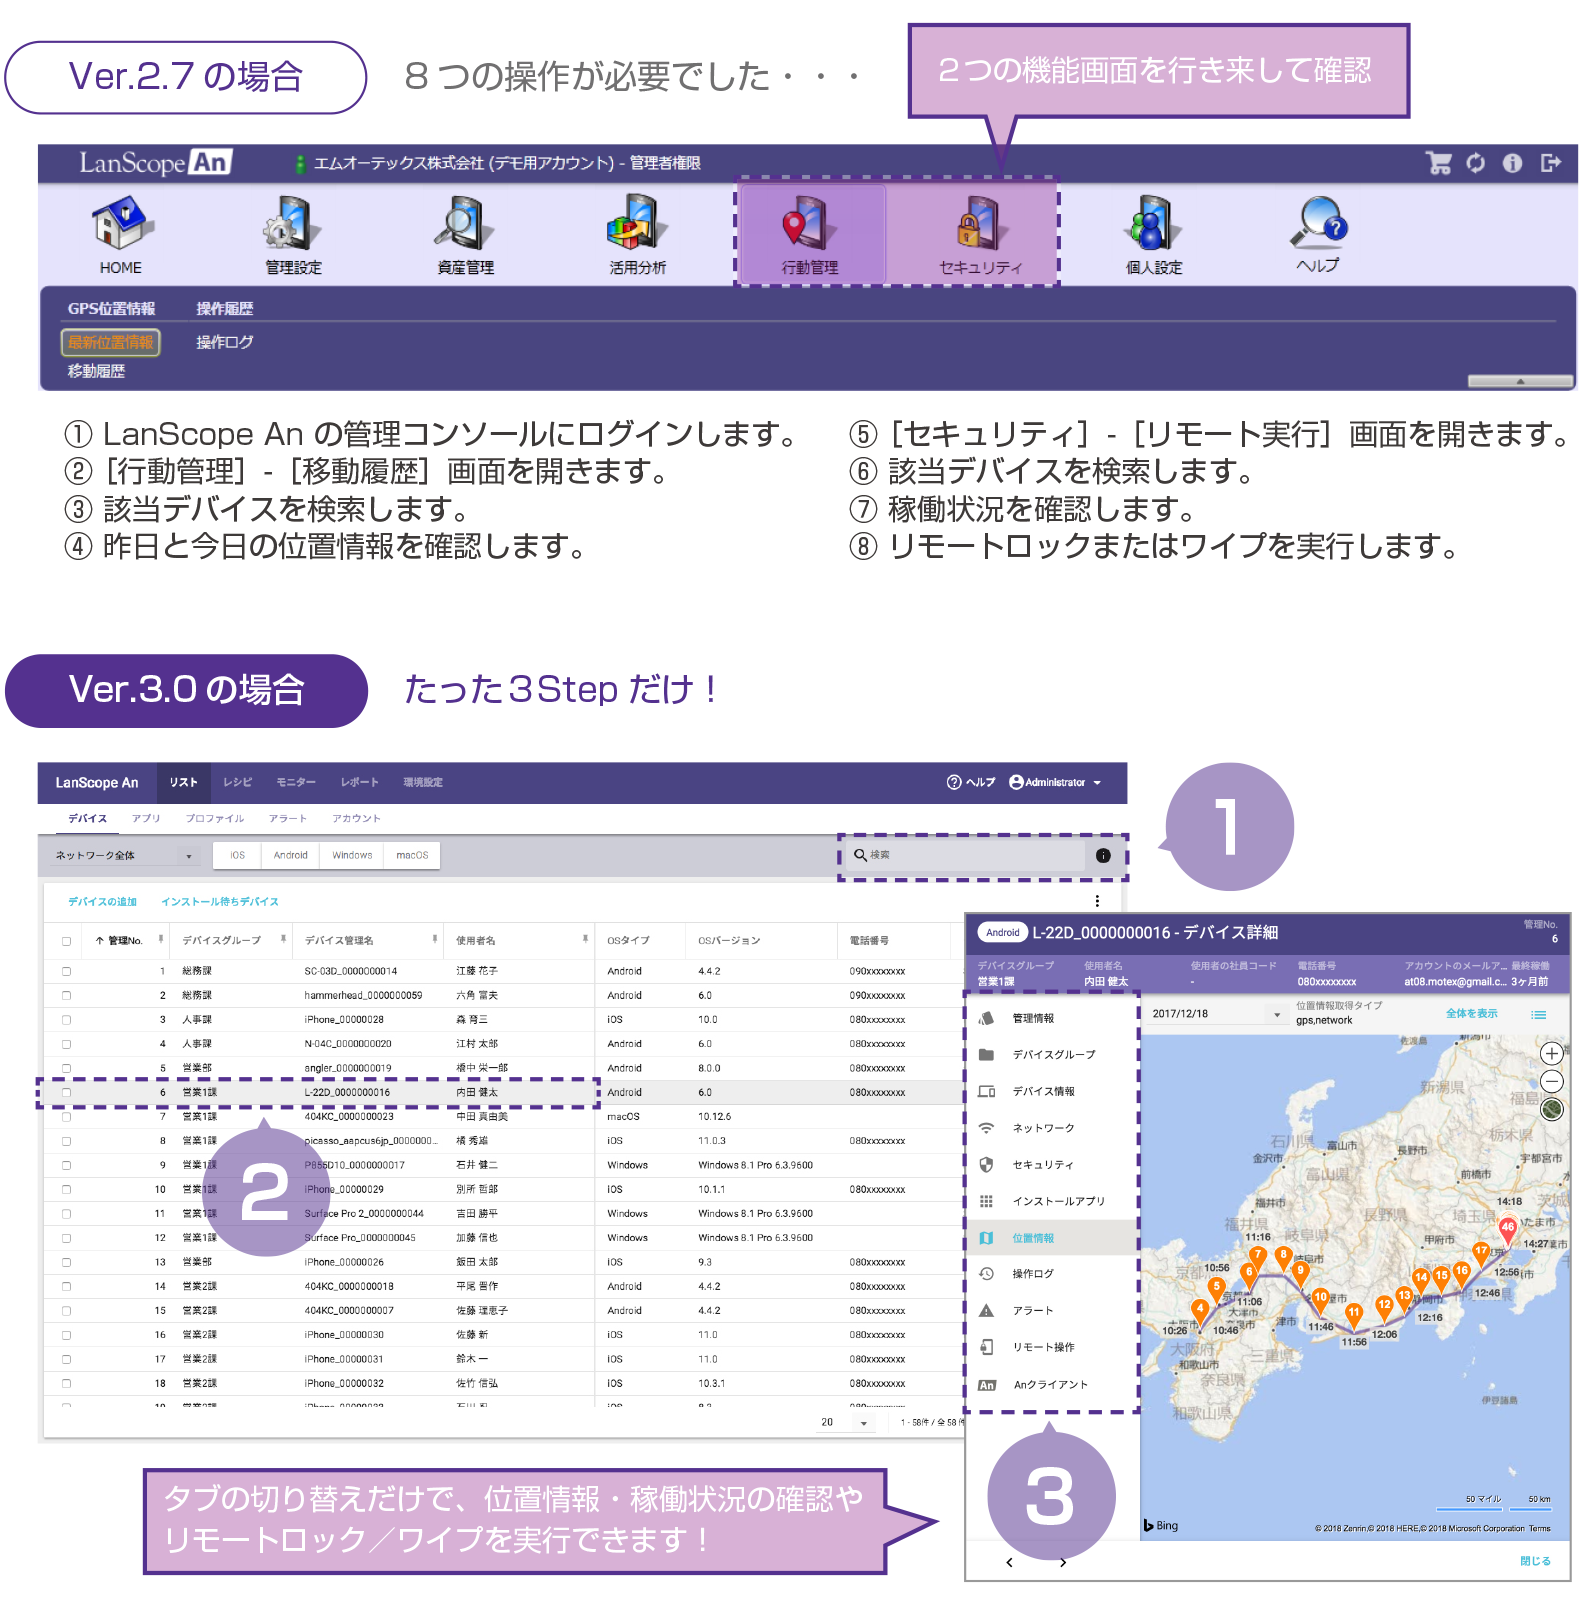Click 全体を表示 above the map

pyautogui.click(x=1472, y=1014)
